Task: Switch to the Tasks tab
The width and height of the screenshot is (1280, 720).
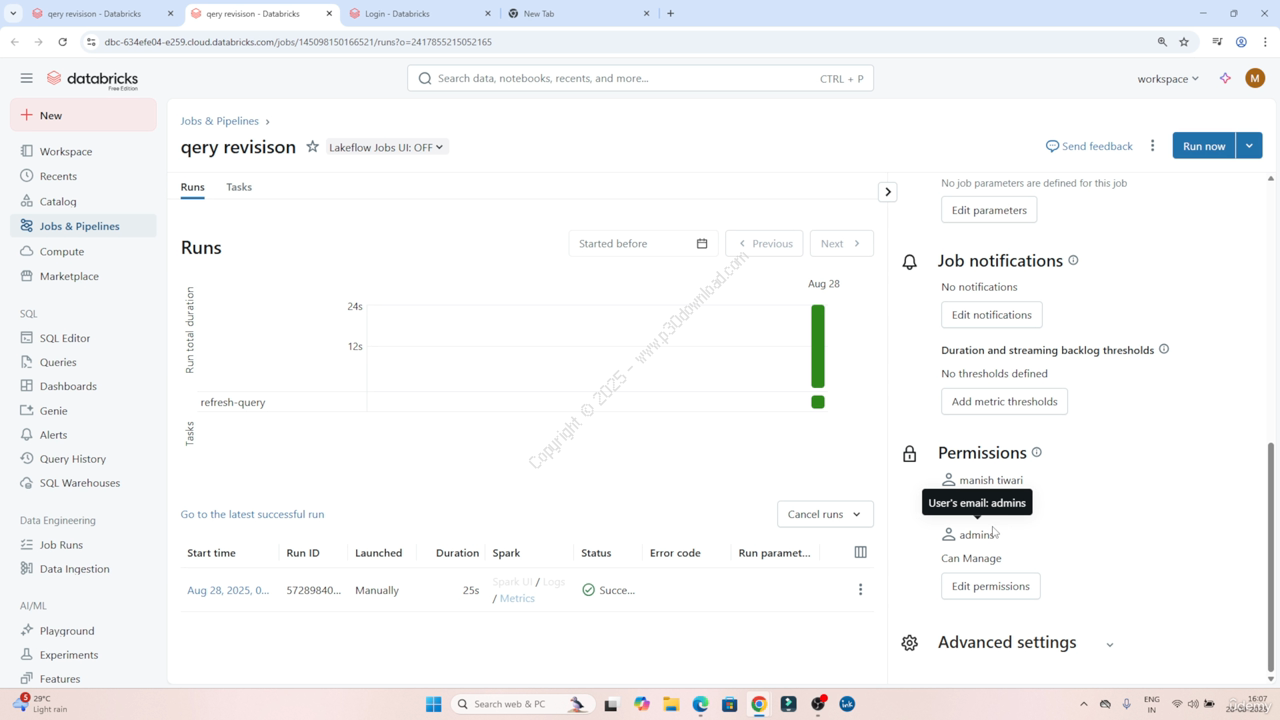Action: [239, 187]
